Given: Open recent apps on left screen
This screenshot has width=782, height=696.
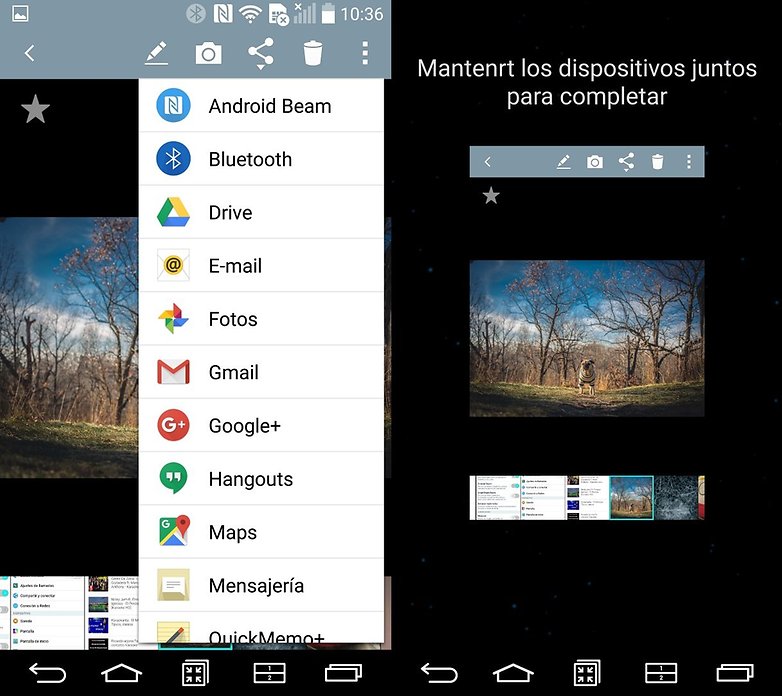Looking at the screenshot, I should point(343,673).
